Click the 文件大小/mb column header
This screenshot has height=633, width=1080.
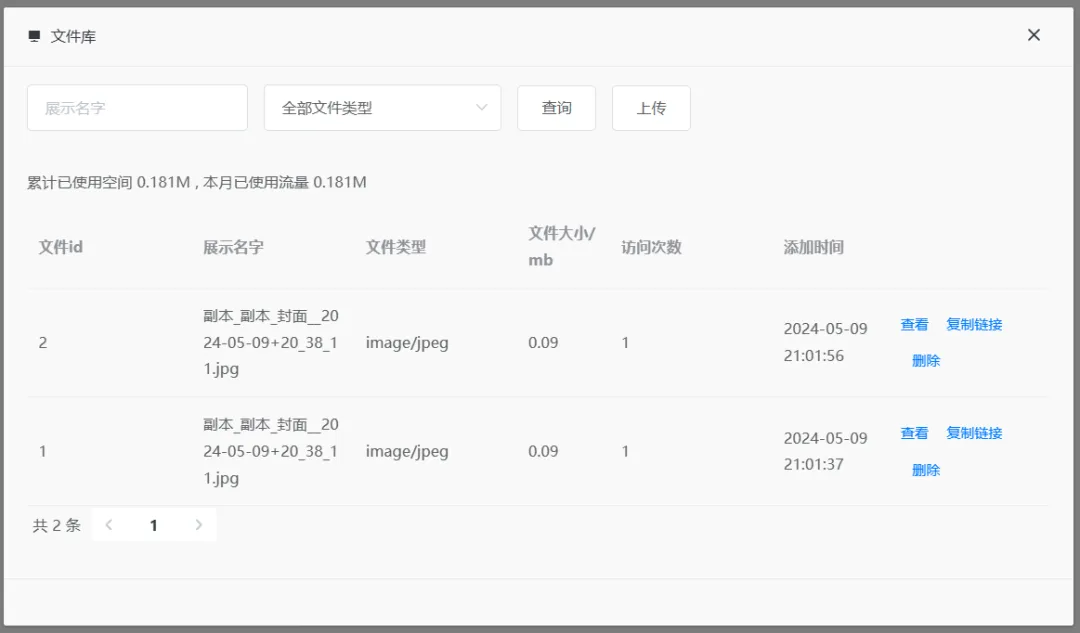tap(561, 247)
